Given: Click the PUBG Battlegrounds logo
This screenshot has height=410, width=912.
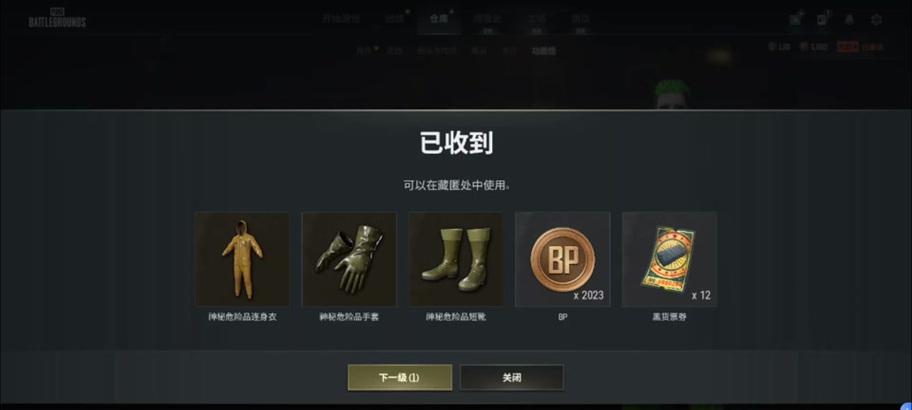Looking at the screenshot, I should (x=57, y=19).
